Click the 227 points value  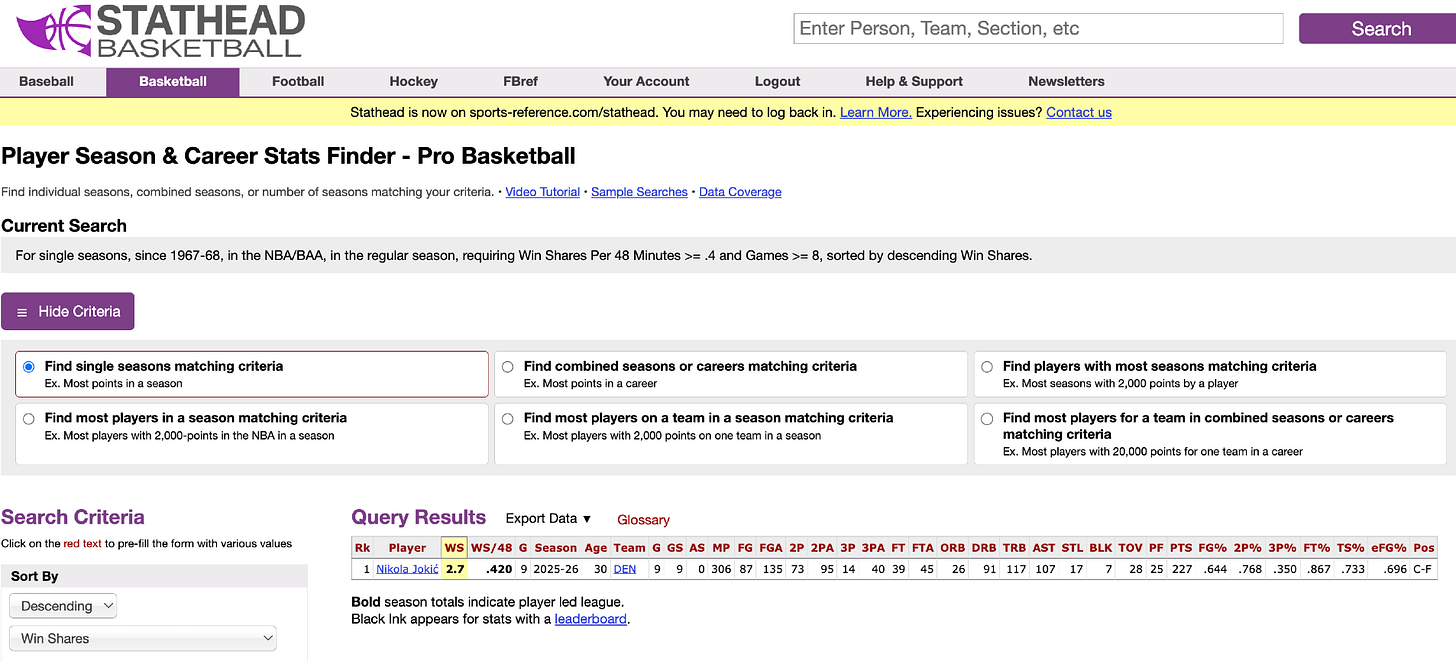tap(1181, 569)
